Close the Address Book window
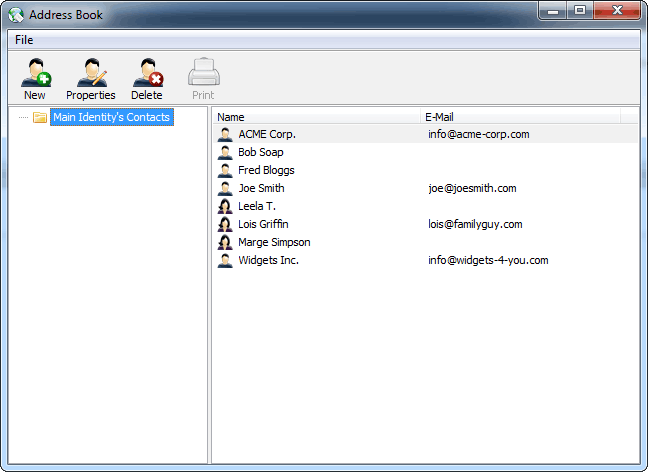The height and width of the screenshot is (472, 648). click(x=617, y=11)
